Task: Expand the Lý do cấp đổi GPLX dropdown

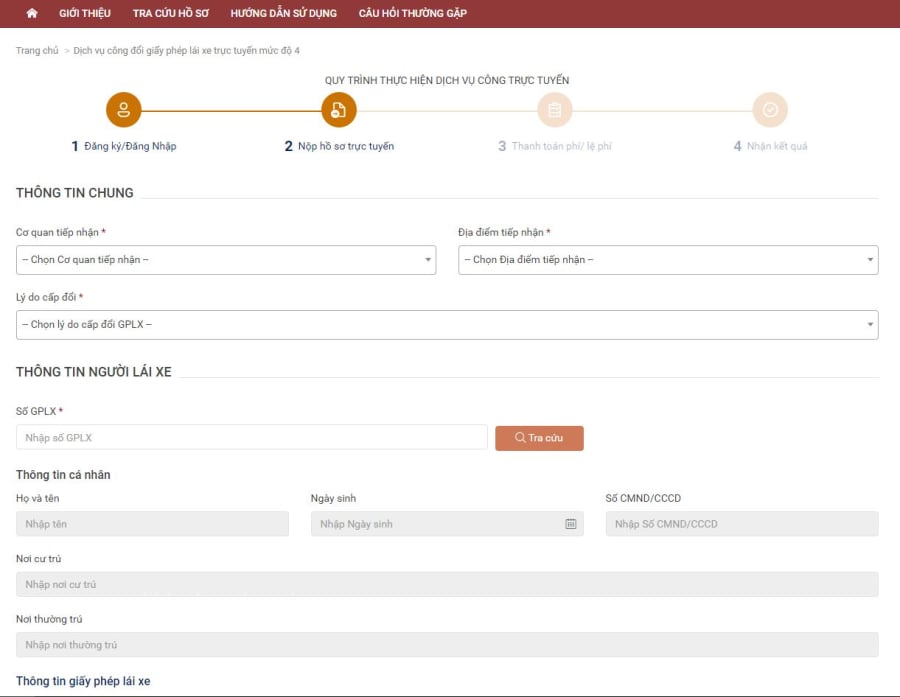Action: [447, 325]
